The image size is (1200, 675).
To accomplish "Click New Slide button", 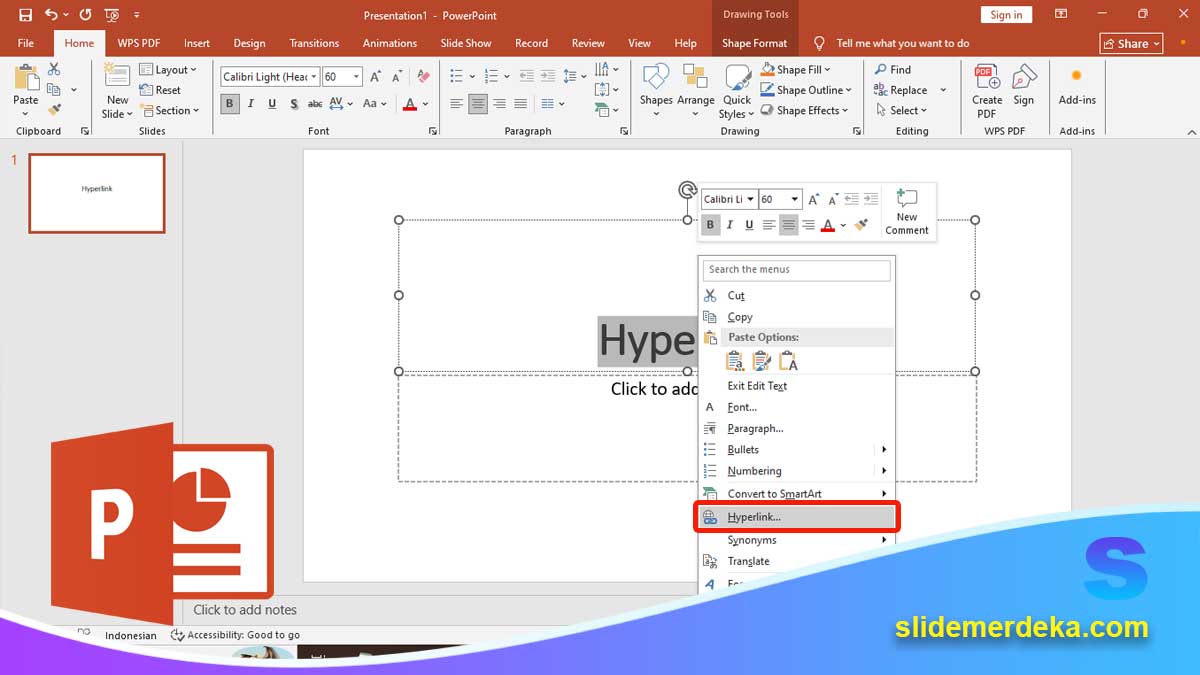I will pyautogui.click(x=117, y=90).
